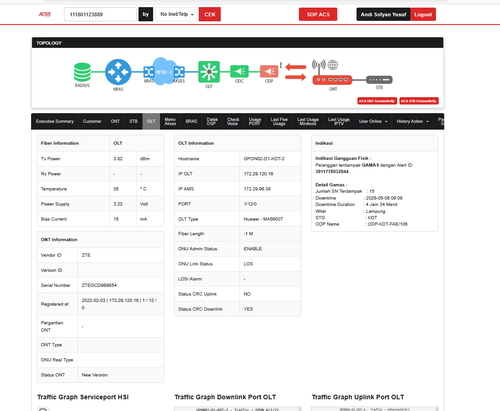Open the Datek OSP tab

[x=212, y=121]
